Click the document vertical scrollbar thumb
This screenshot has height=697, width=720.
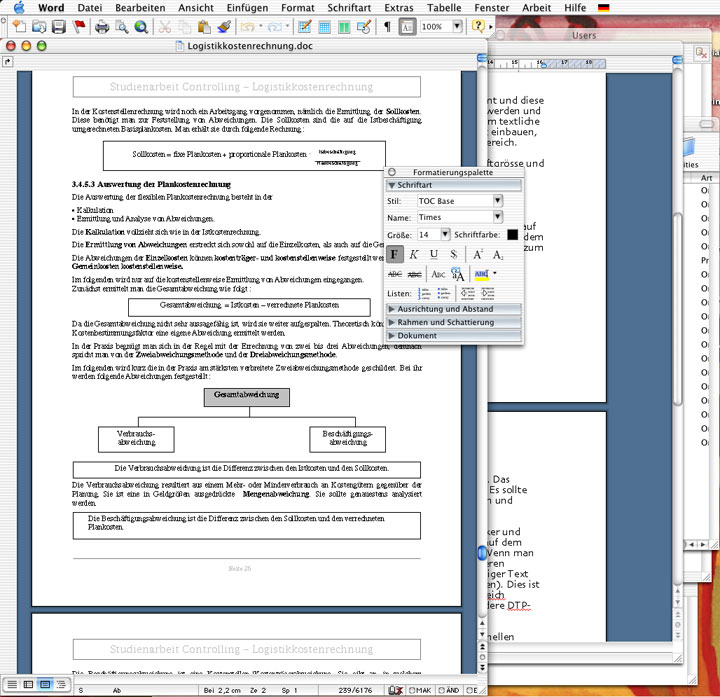[x=482, y=553]
